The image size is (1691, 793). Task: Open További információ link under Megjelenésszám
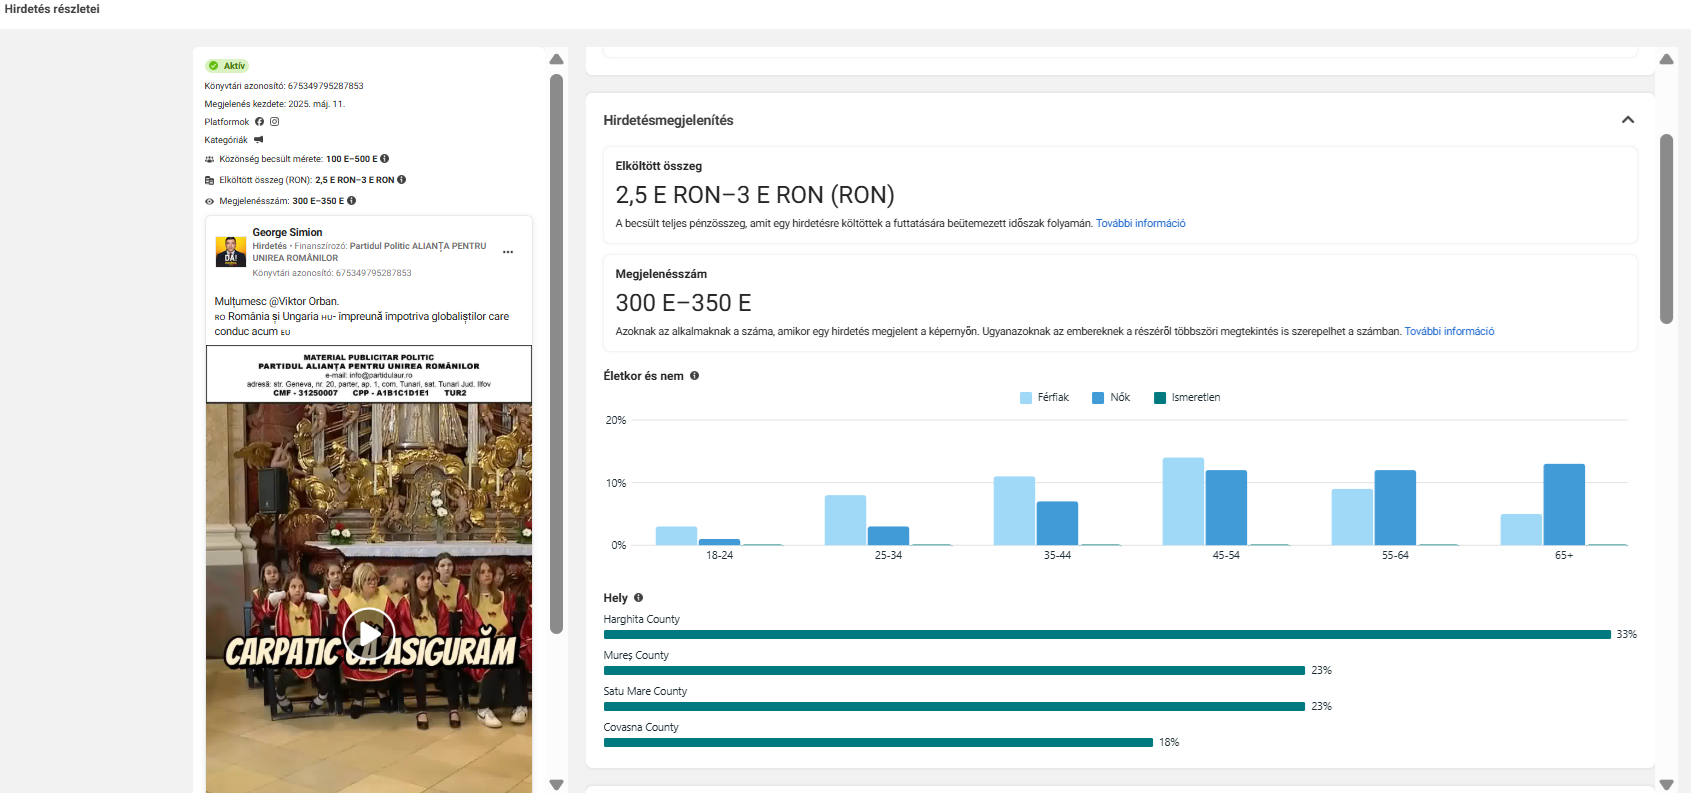pos(1449,332)
